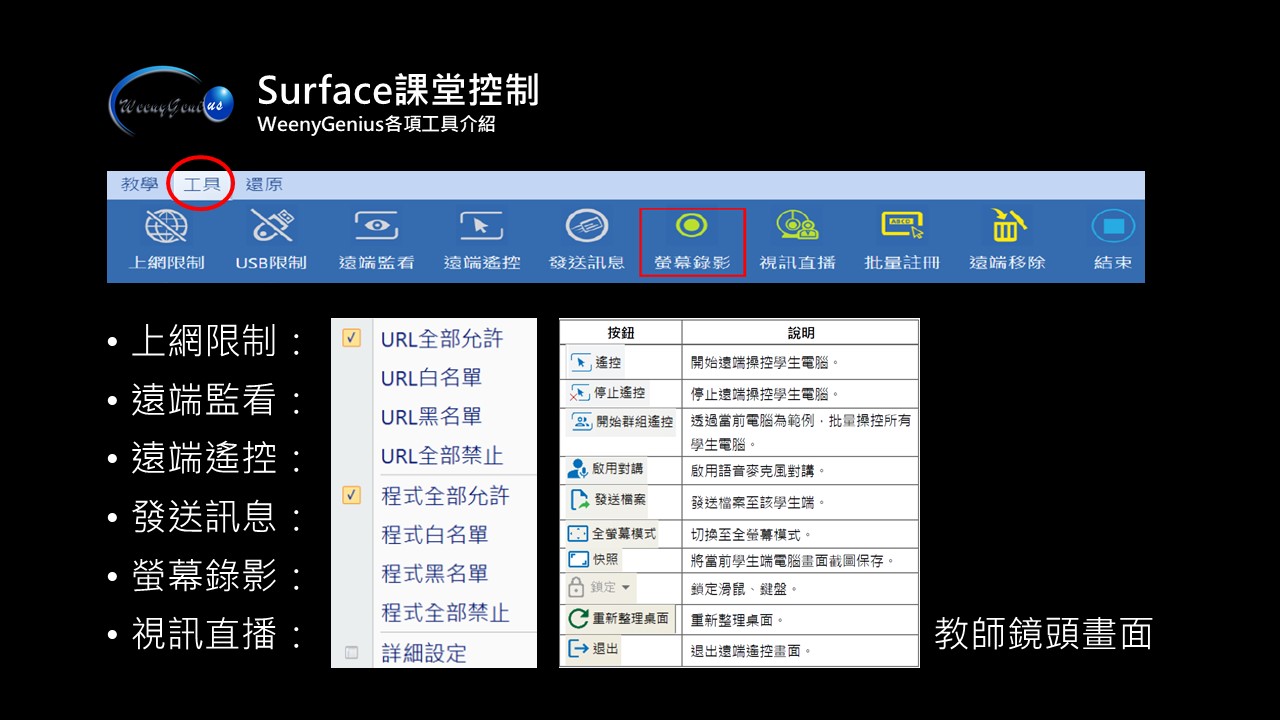
Task: Click the 停止遠端操控學生電腦 description
Action: pos(765,393)
